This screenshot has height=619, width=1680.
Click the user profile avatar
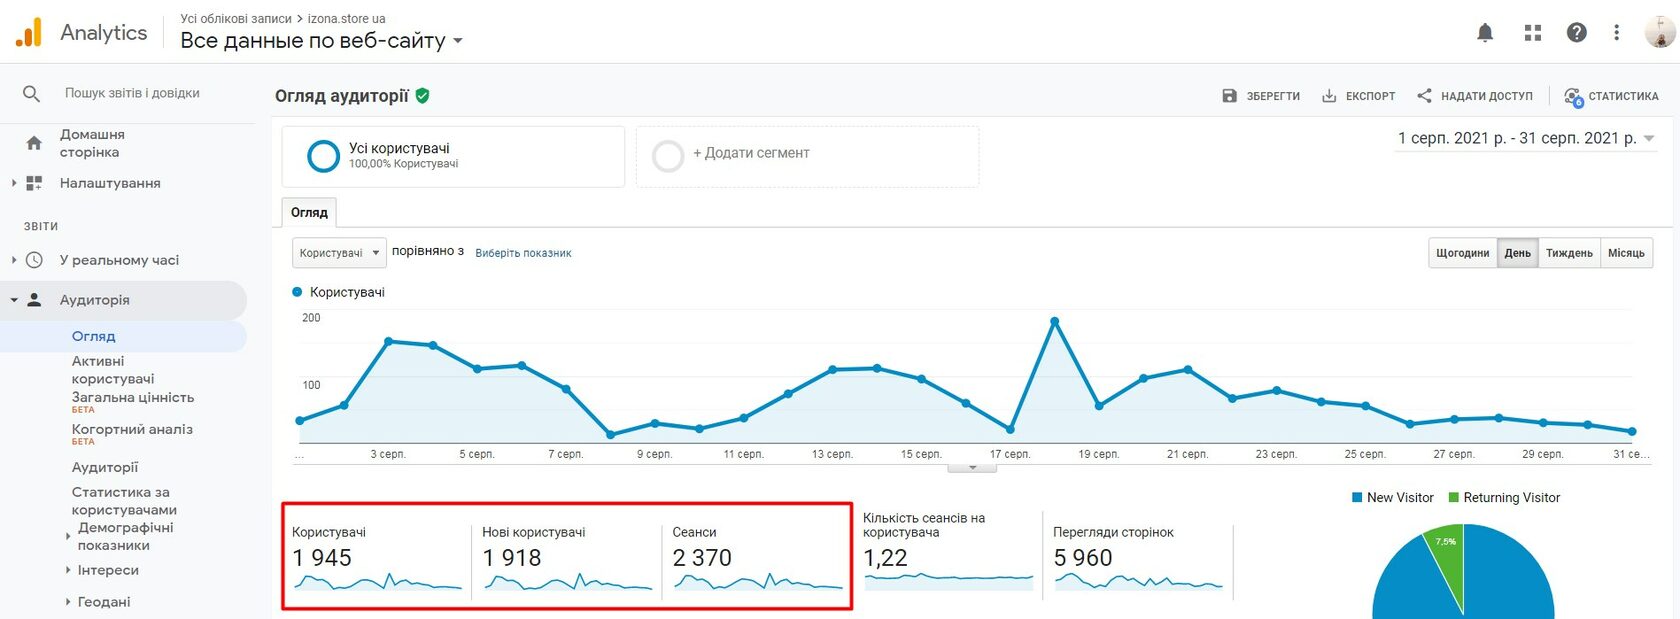pyautogui.click(x=1659, y=33)
